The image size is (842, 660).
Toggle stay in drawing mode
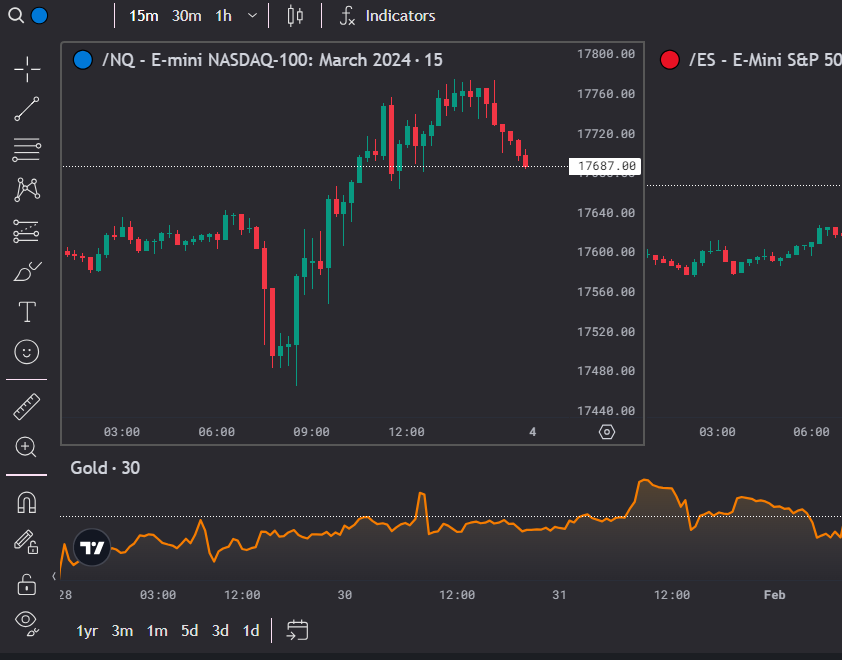coord(26,542)
